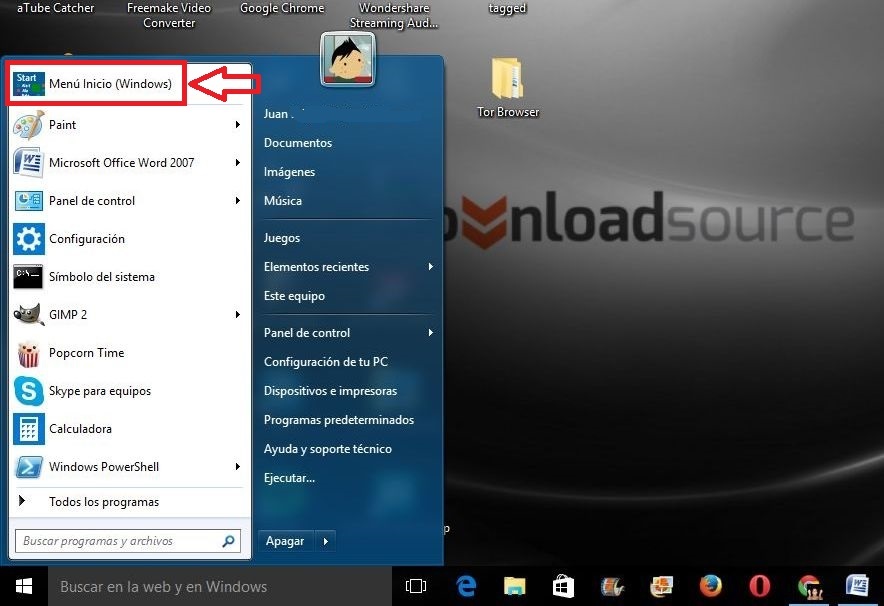Open Imágenes from start menu

[289, 172]
